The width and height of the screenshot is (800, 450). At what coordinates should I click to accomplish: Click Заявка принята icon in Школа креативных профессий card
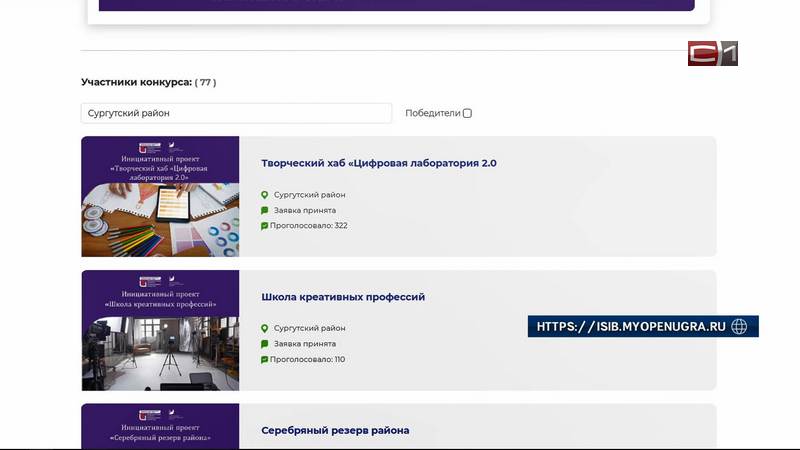point(264,344)
